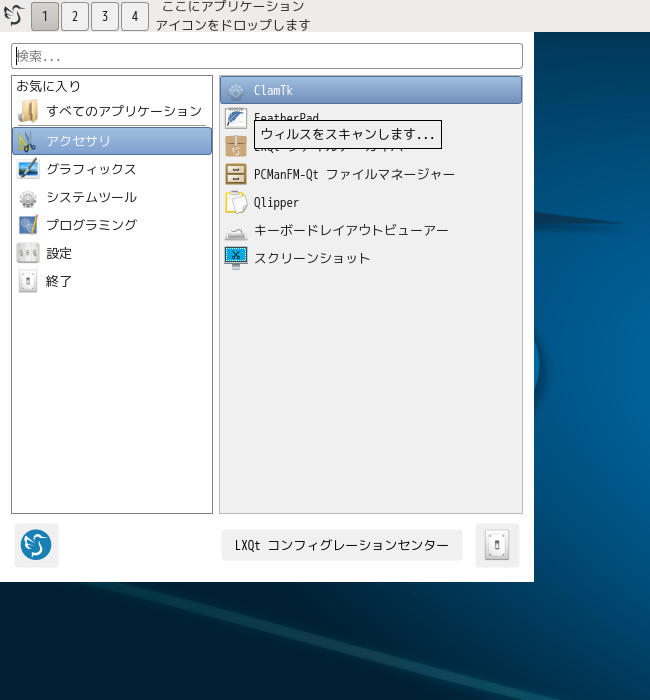Launch ClamTk application entry

(371, 90)
